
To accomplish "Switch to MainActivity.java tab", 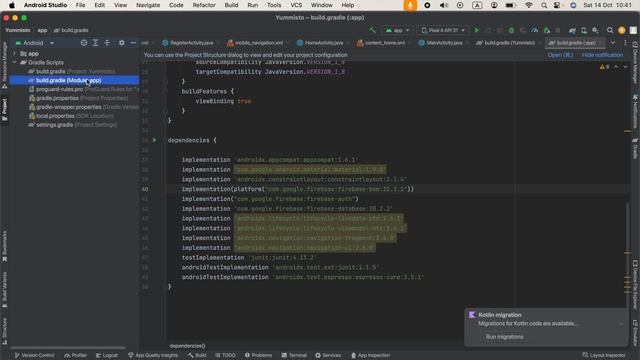I will (x=444, y=42).
